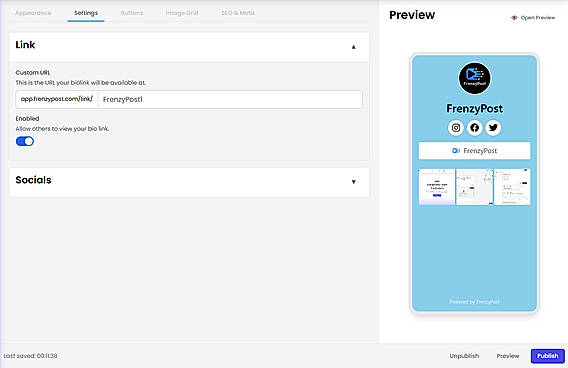Click the Facebook icon in preview
This screenshot has height=368, width=568.
[475, 127]
